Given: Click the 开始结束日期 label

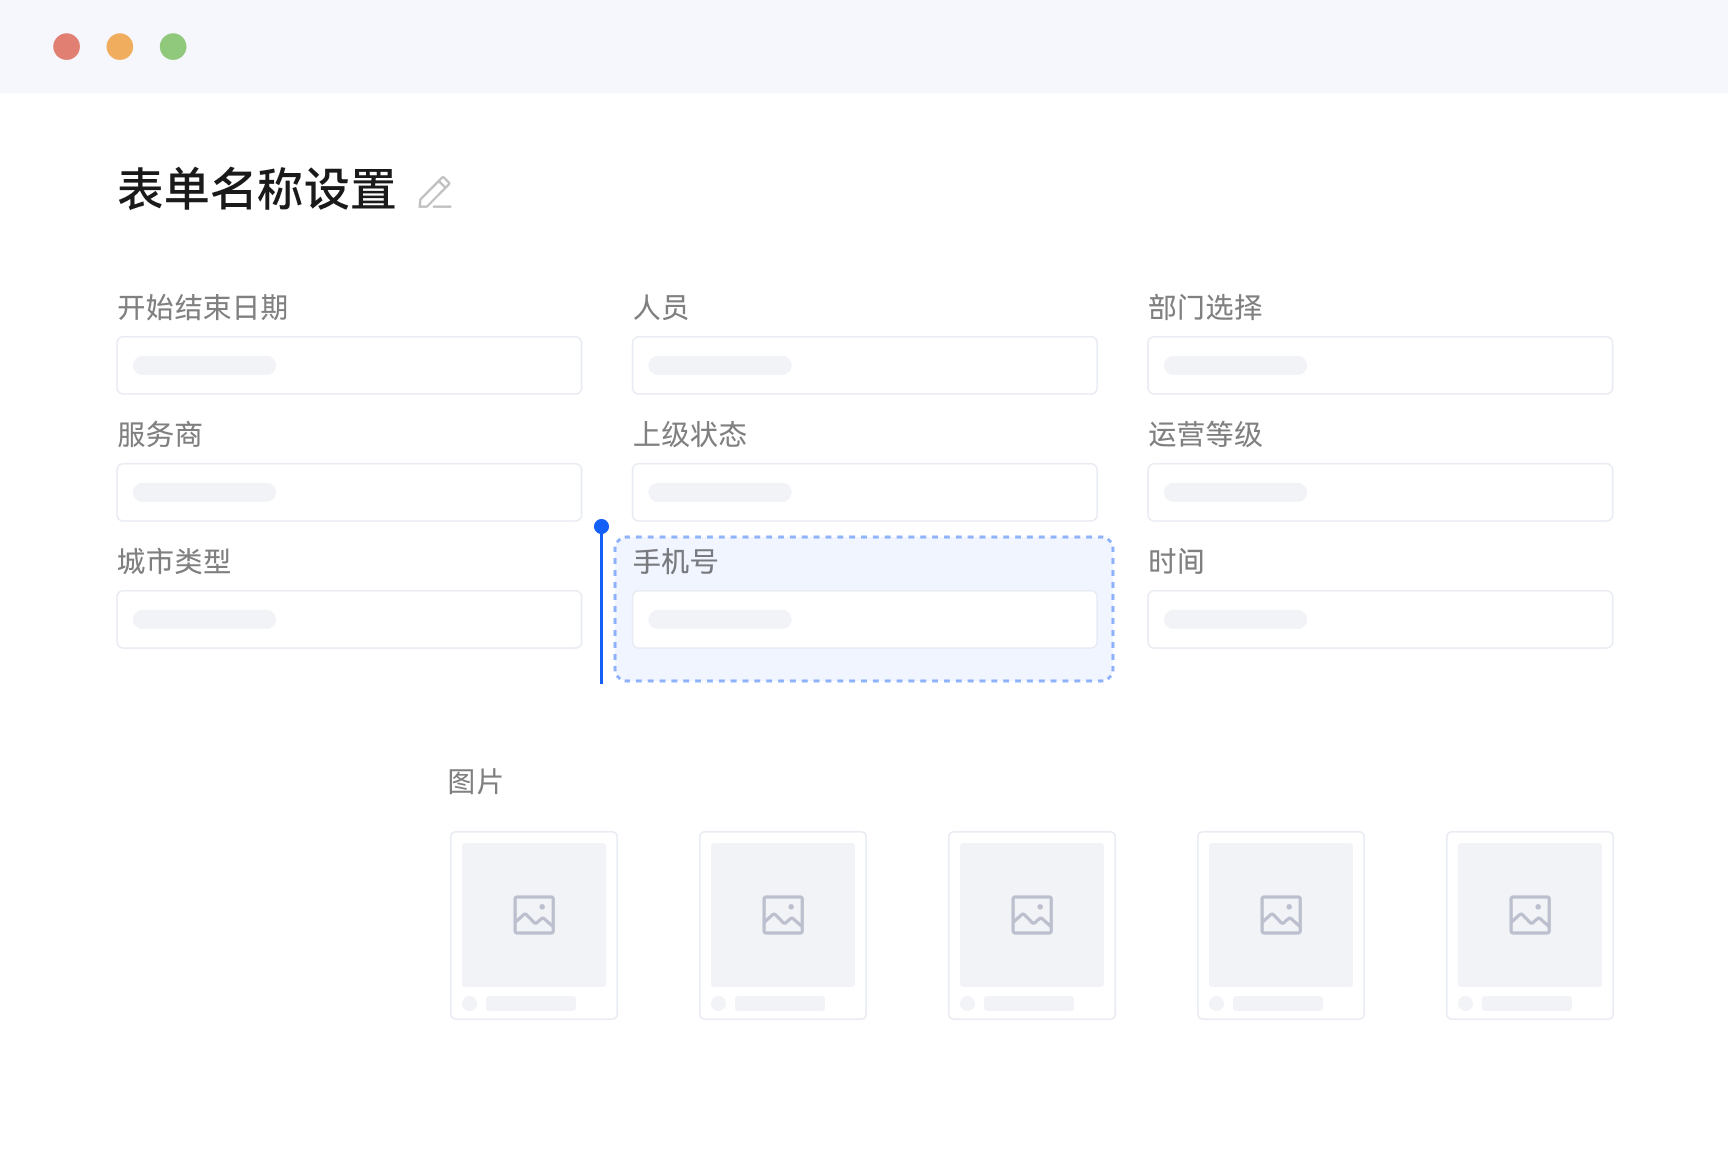Looking at the screenshot, I should coord(203,308).
